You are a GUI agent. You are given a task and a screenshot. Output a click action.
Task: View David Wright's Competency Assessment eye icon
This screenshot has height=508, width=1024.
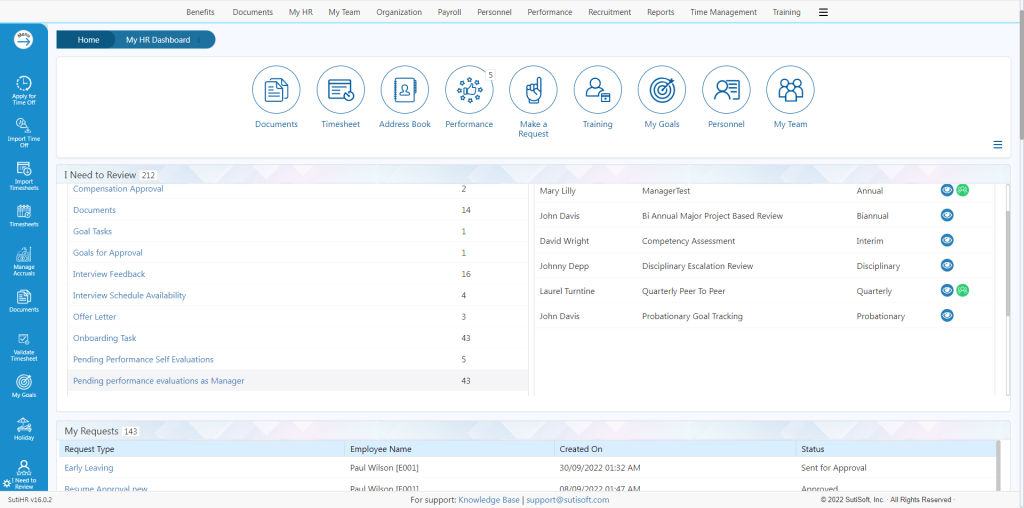pos(947,240)
